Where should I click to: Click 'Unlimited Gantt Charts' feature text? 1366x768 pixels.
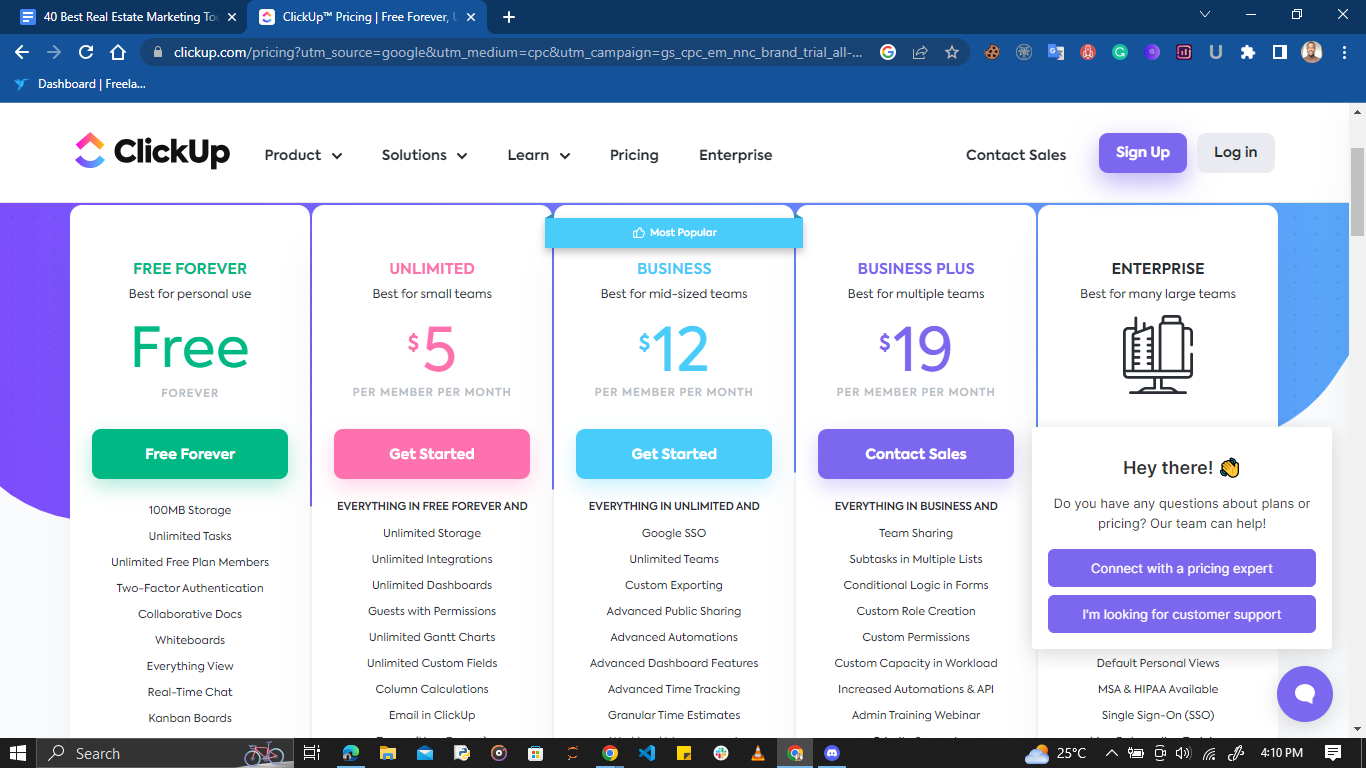point(432,637)
